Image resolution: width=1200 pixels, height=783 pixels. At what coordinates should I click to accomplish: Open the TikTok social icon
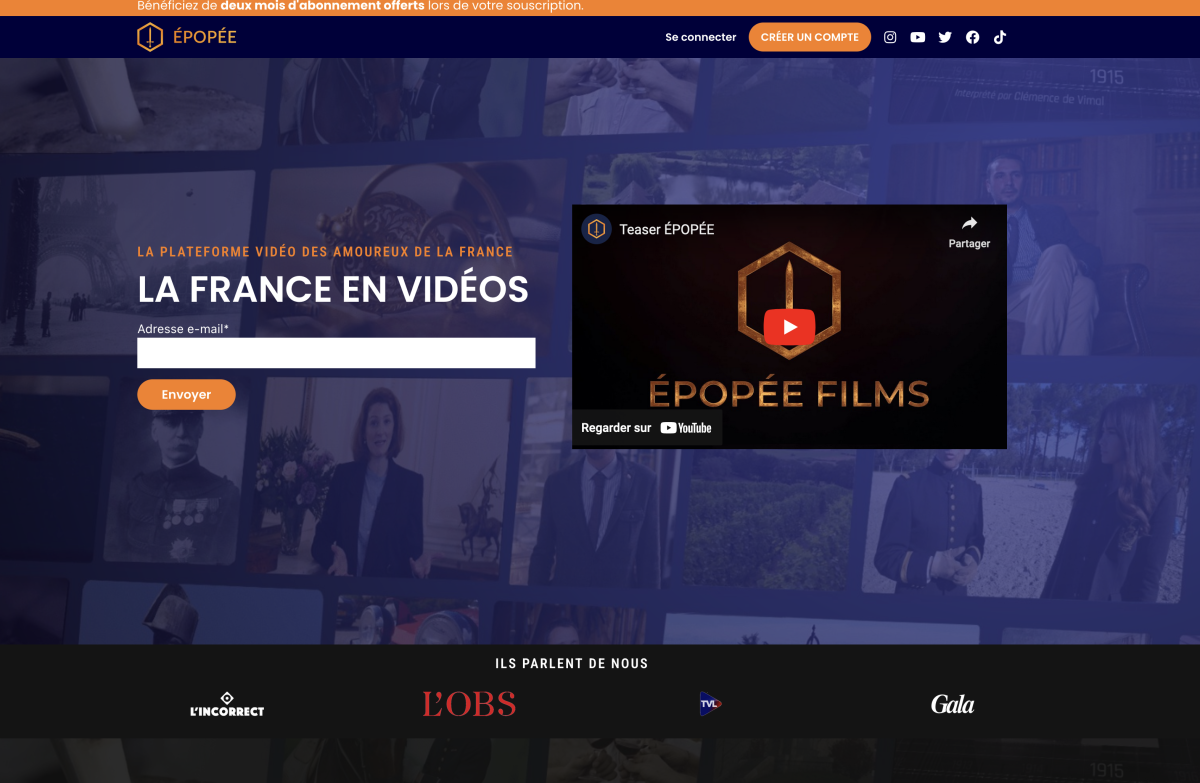(x=1000, y=37)
